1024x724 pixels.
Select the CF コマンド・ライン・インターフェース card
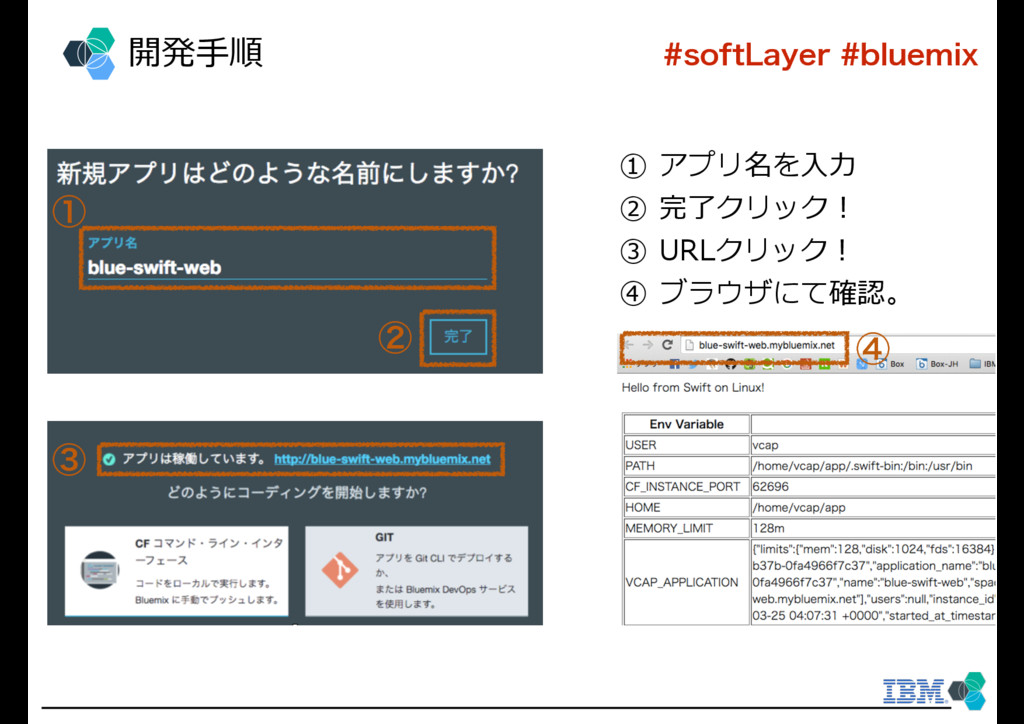(176, 571)
